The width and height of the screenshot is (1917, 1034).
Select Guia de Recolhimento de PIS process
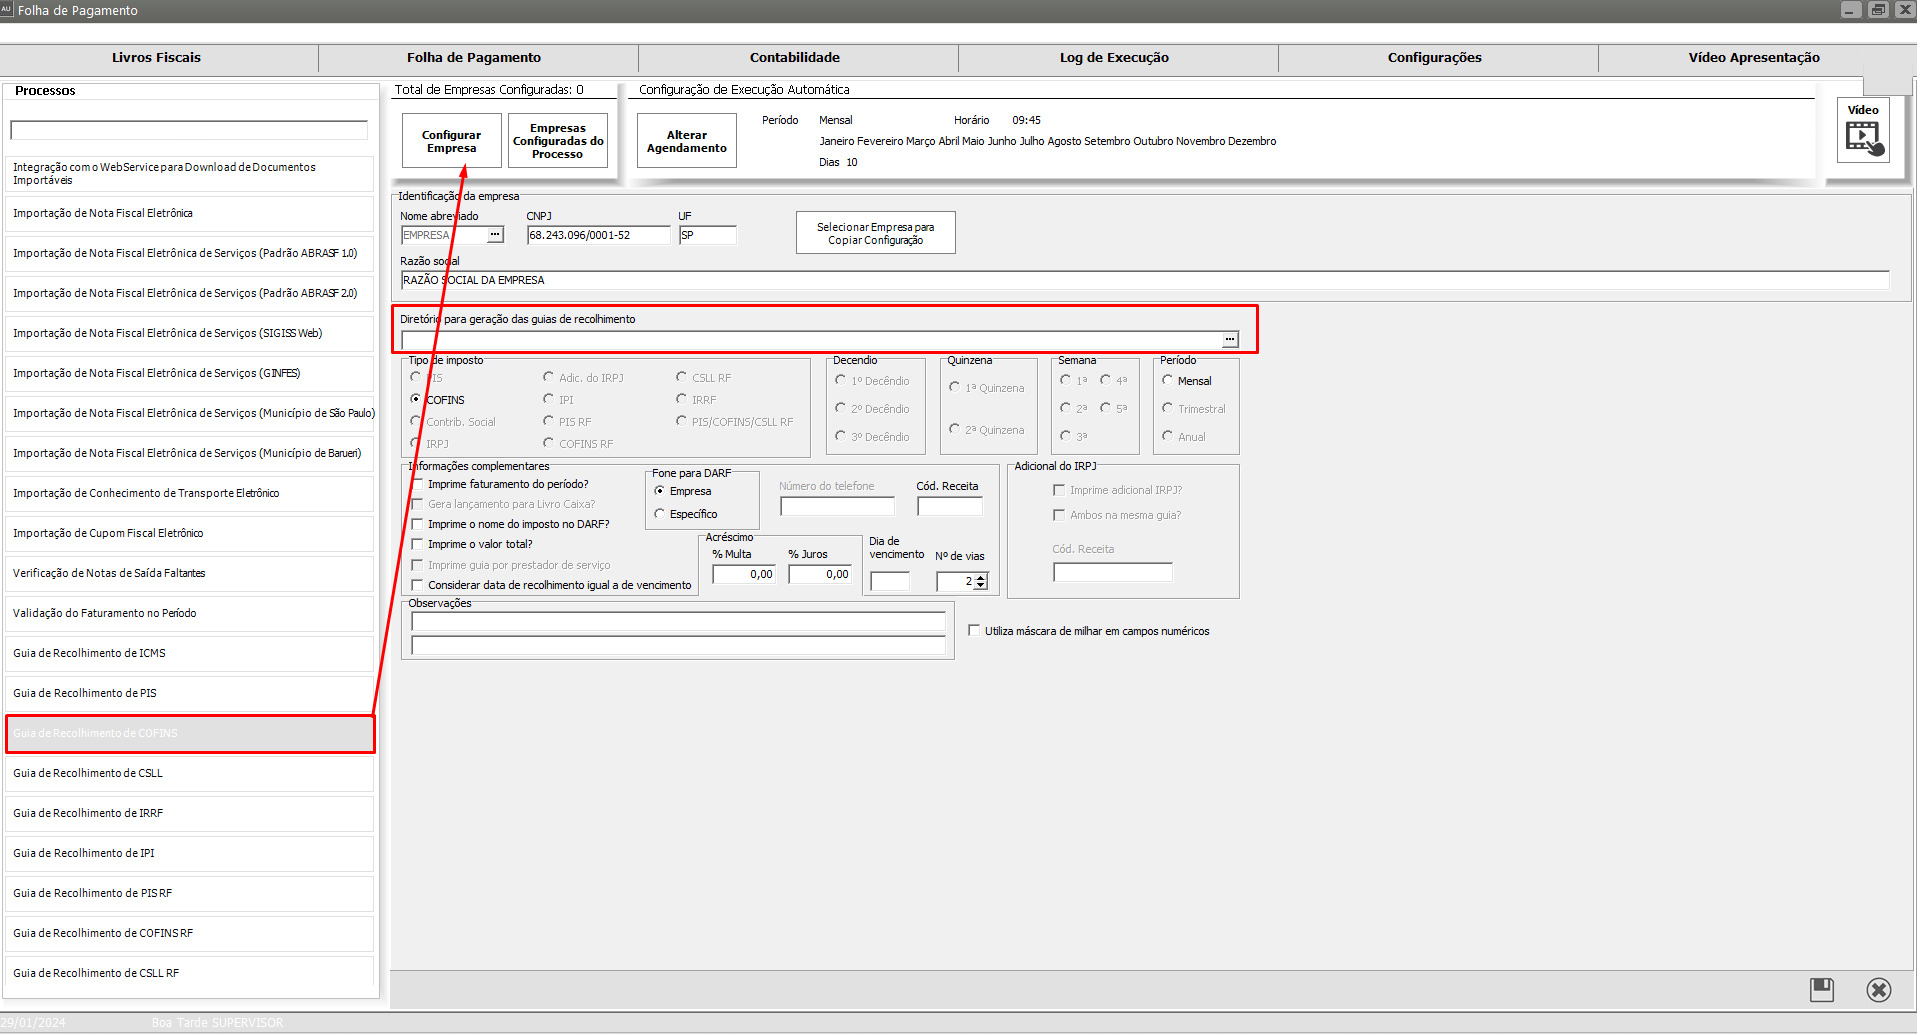point(190,693)
